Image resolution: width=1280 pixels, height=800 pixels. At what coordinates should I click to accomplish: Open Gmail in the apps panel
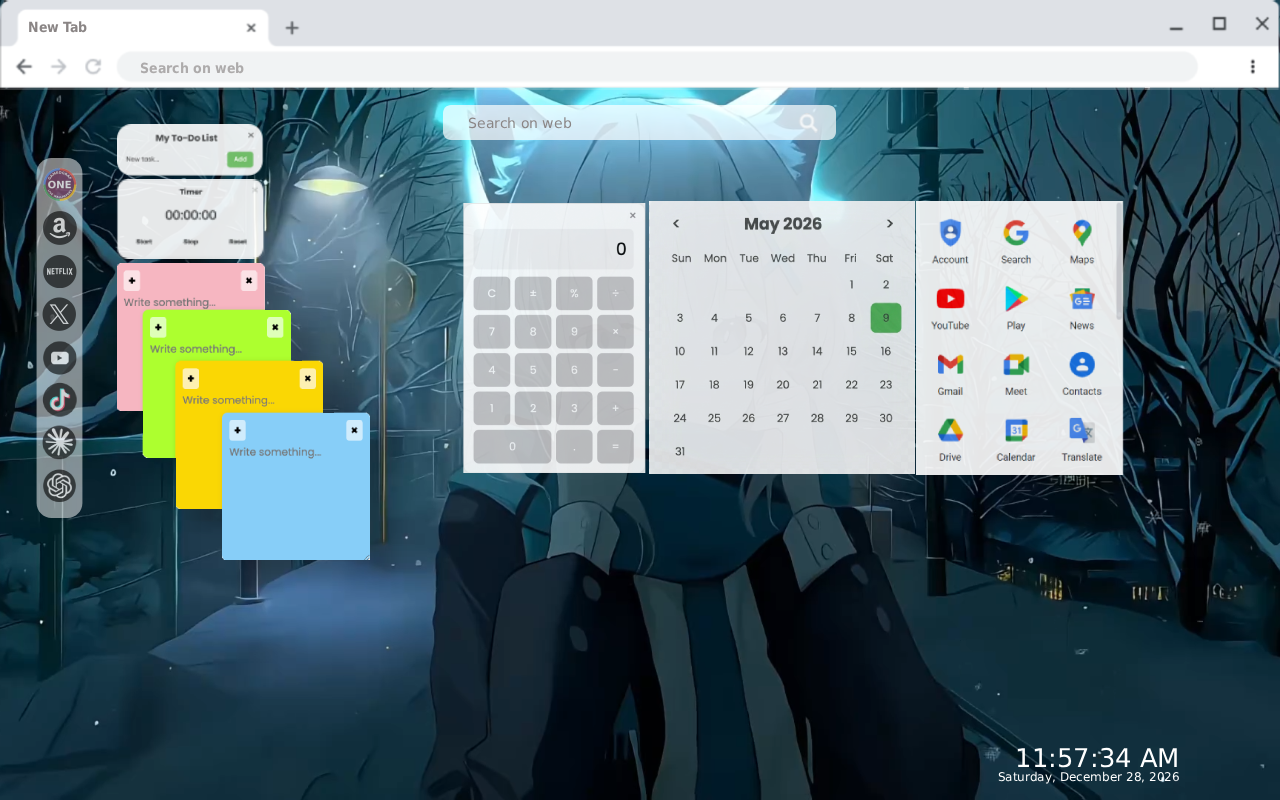(950, 374)
